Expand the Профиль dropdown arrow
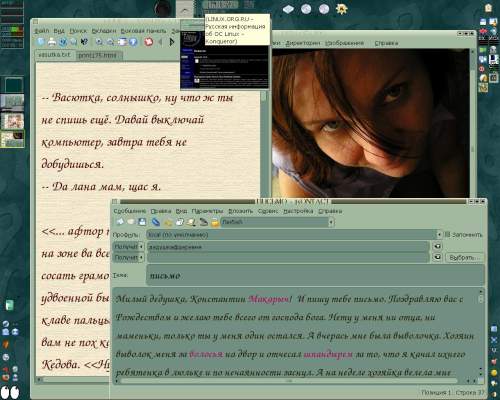This screenshot has height=400, width=500. [x=439, y=235]
